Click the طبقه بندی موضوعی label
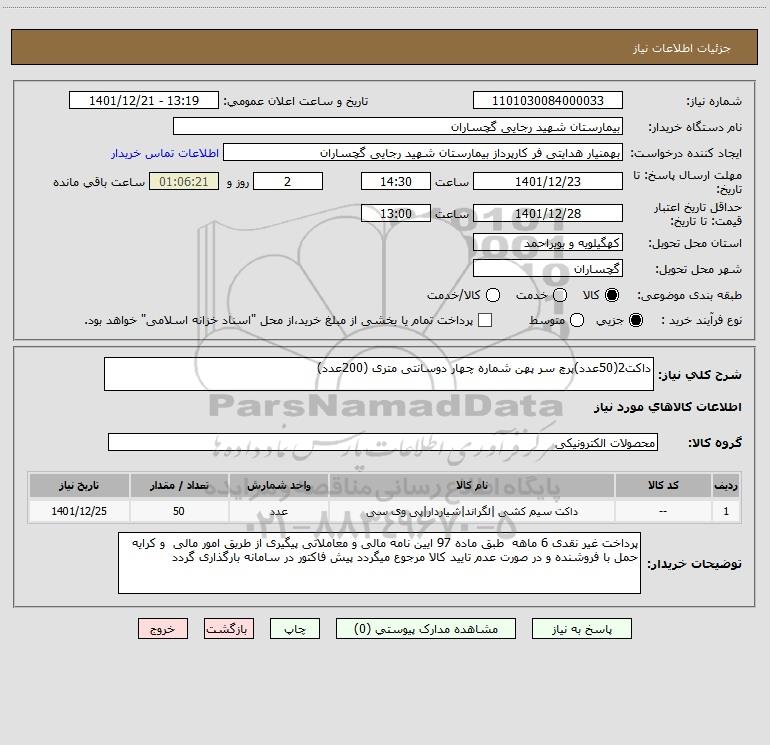The height and width of the screenshot is (745, 770). (x=689, y=295)
